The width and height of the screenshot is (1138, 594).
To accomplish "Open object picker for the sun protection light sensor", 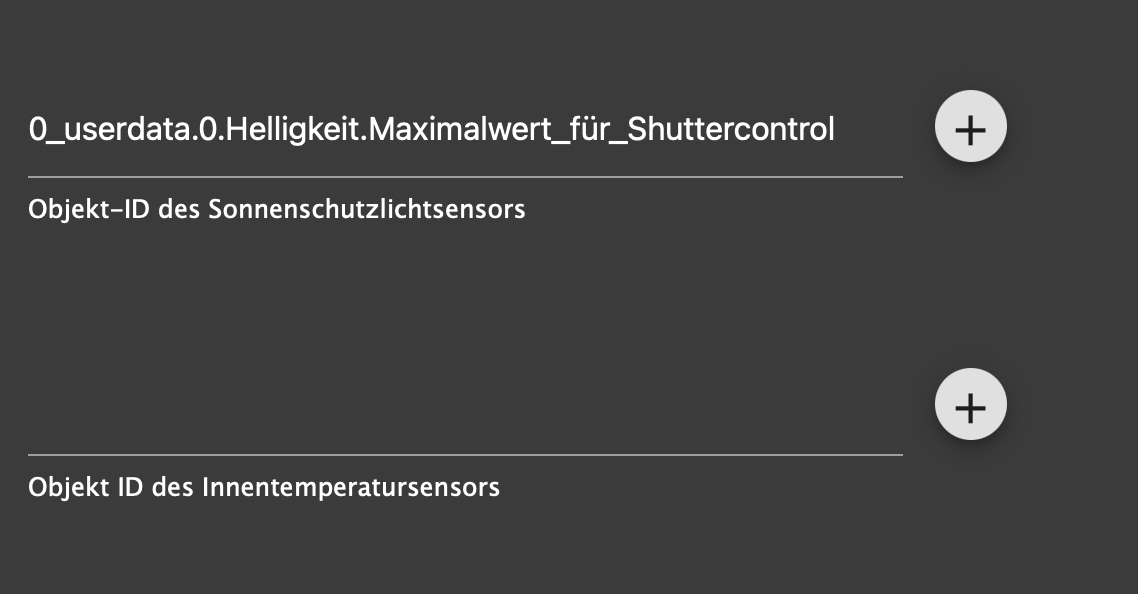I will point(970,127).
